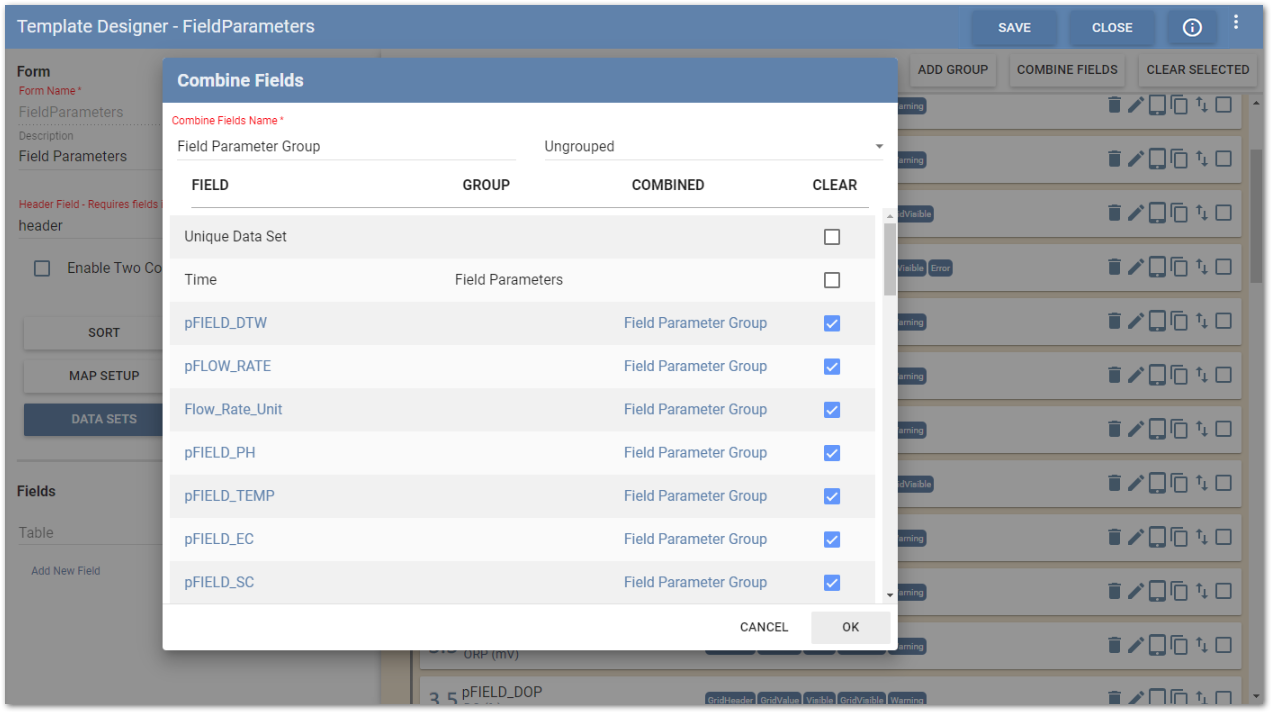Viewport: 1272px width, 713px height.
Task: Edit the ORP (mV) field row
Action: pyautogui.click(x=1136, y=645)
